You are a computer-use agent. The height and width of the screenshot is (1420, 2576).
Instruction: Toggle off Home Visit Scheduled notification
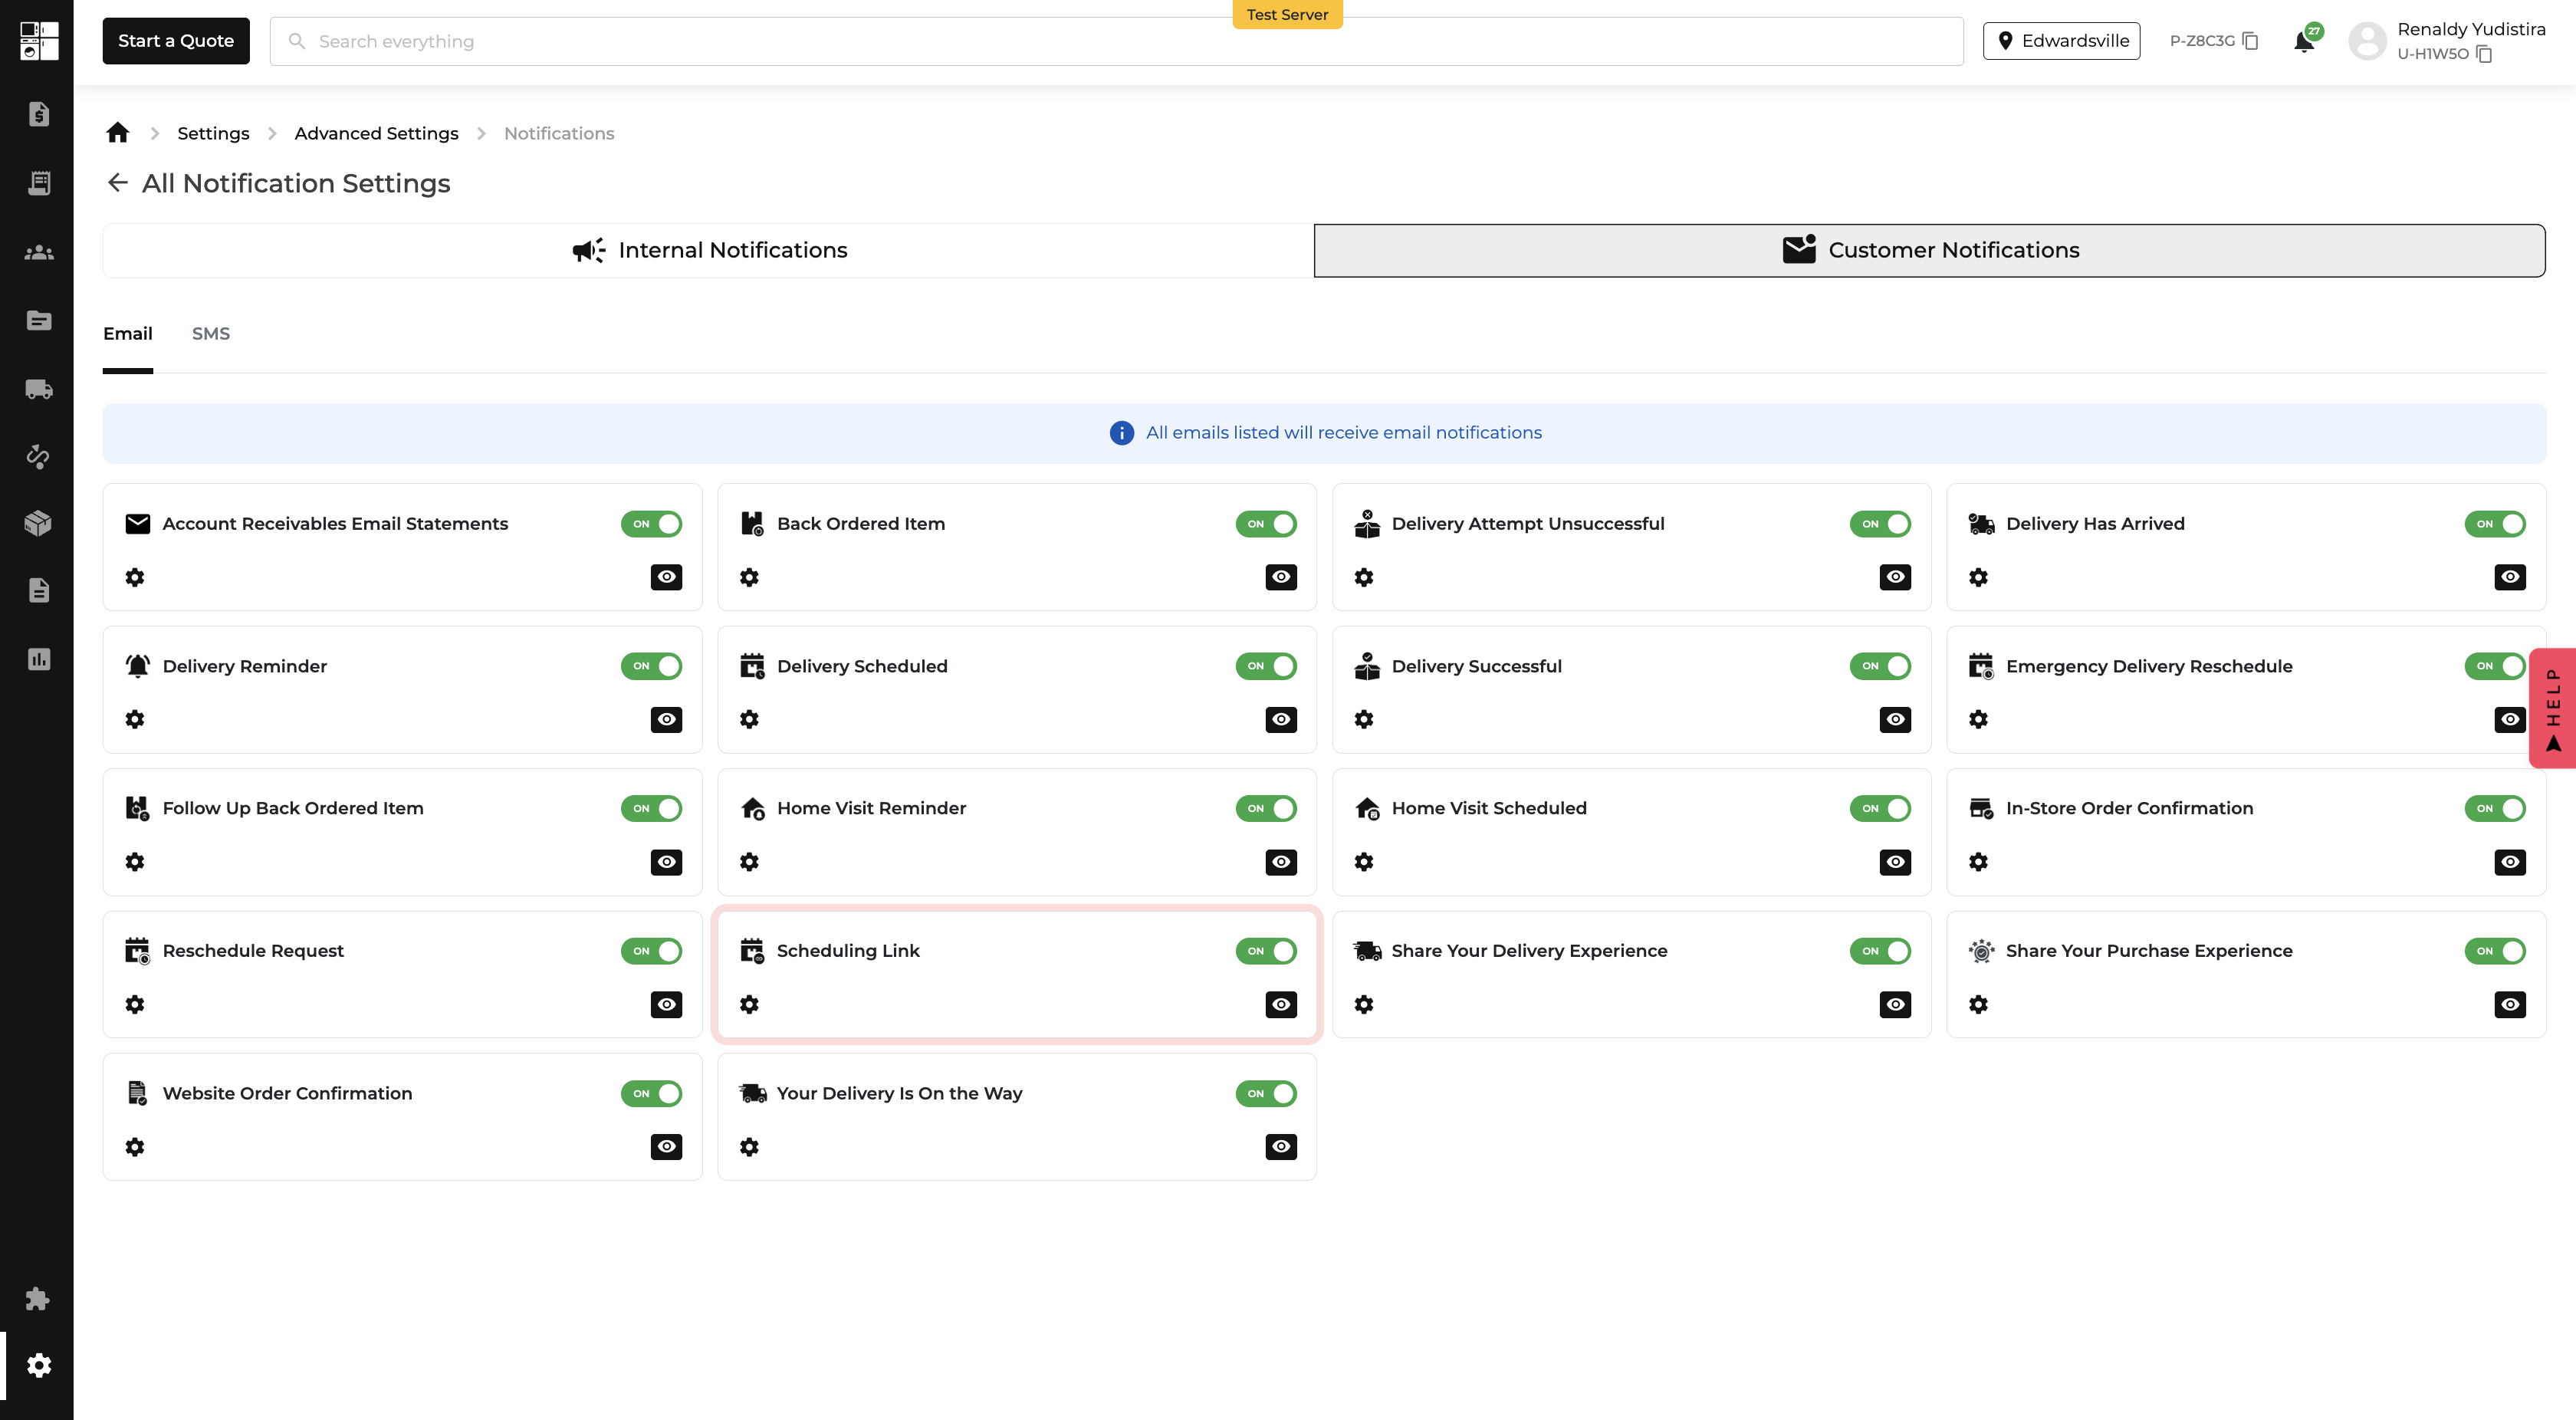[1880, 808]
